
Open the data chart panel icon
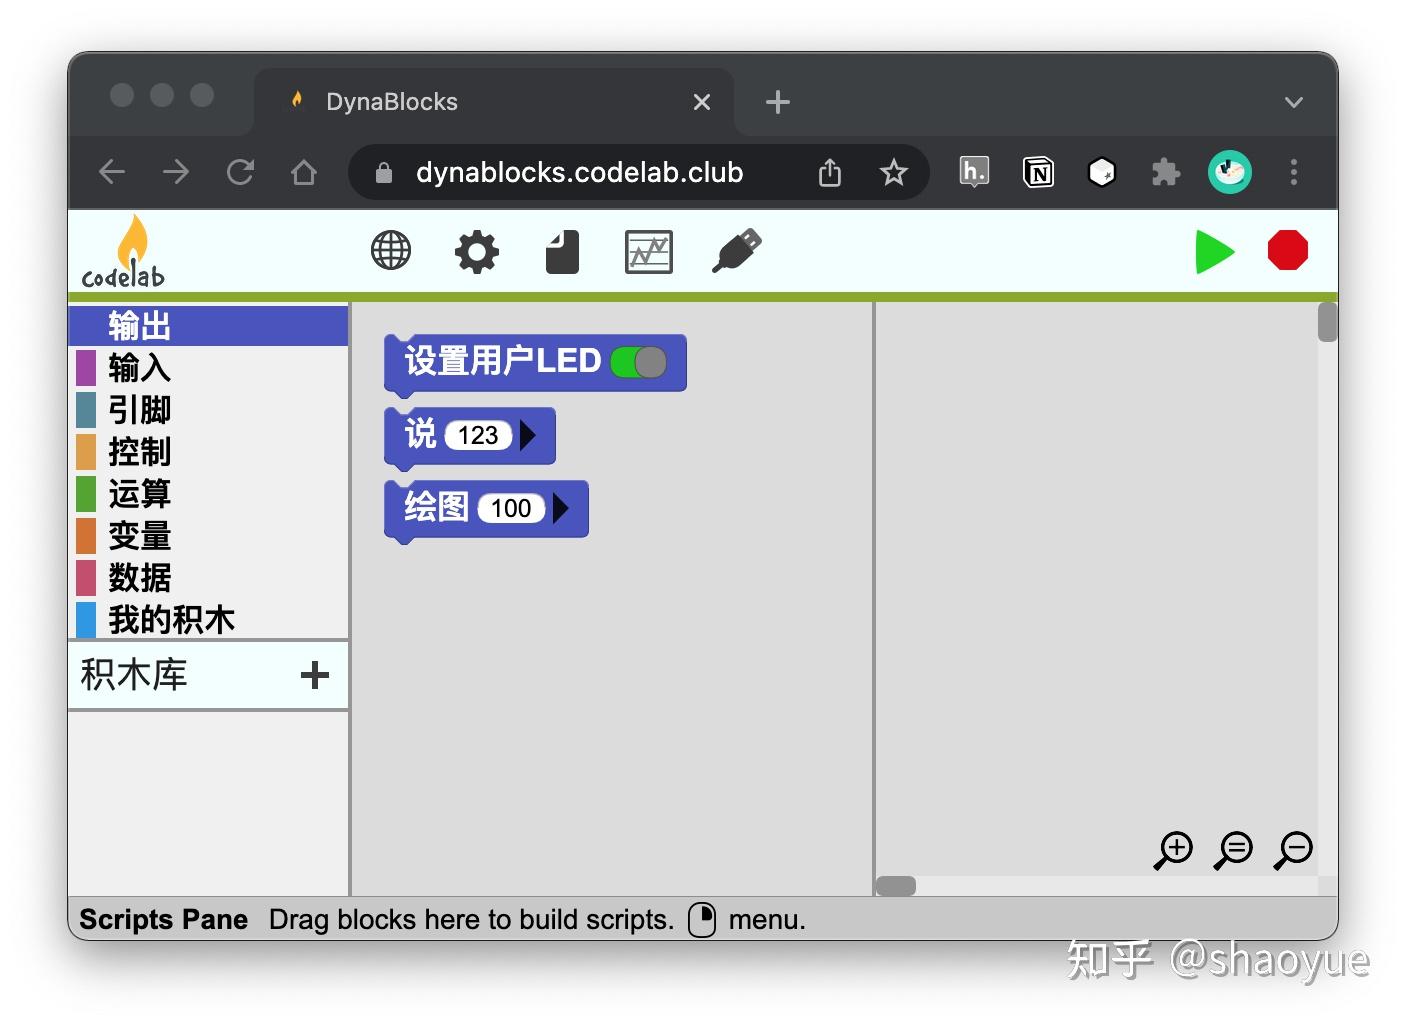[x=648, y=252]
